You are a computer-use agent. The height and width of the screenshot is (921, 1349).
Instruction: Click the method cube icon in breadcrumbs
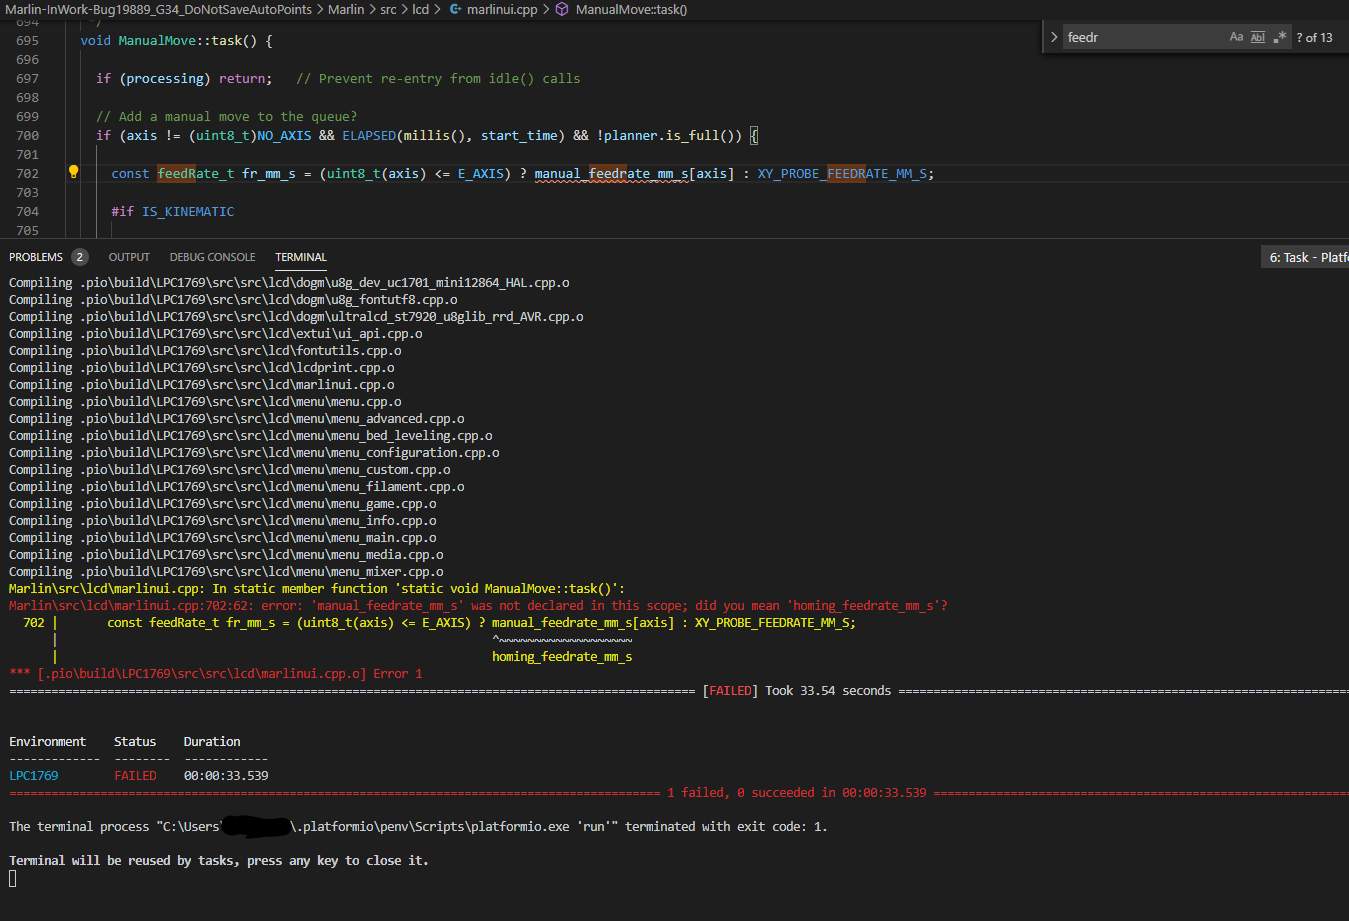pyautogui.click(x=562, y=9)
